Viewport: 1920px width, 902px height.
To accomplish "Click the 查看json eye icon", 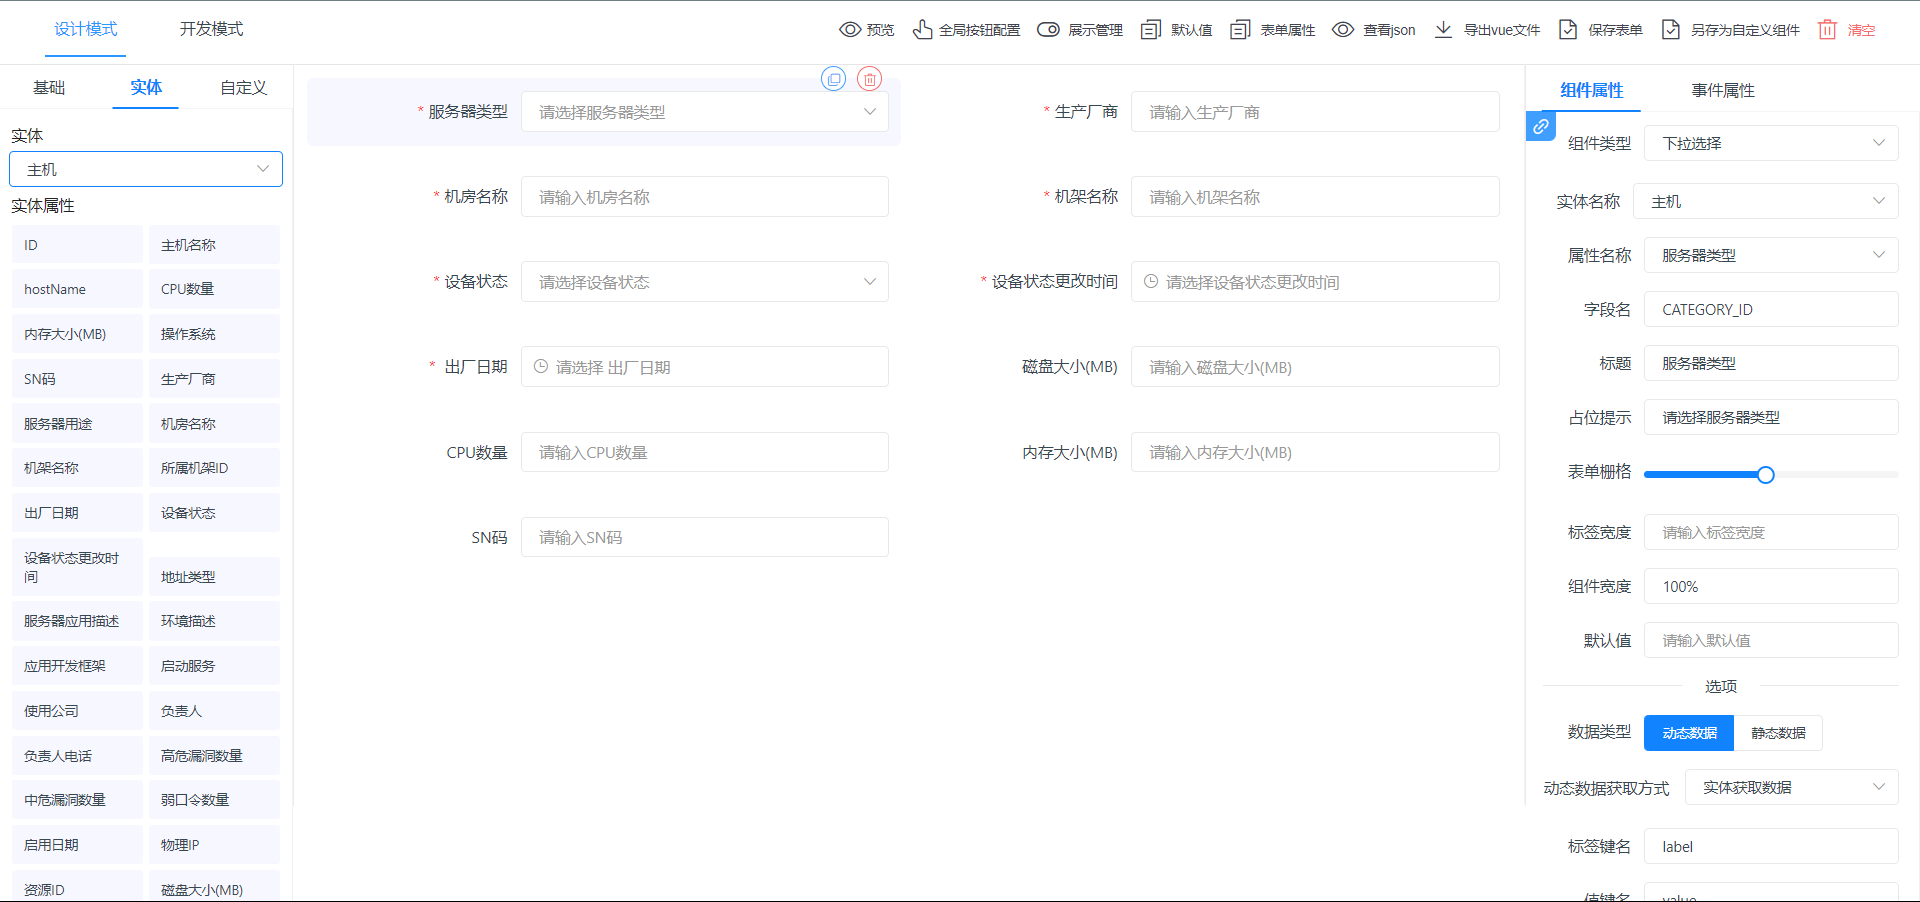I will (1343, 30).
